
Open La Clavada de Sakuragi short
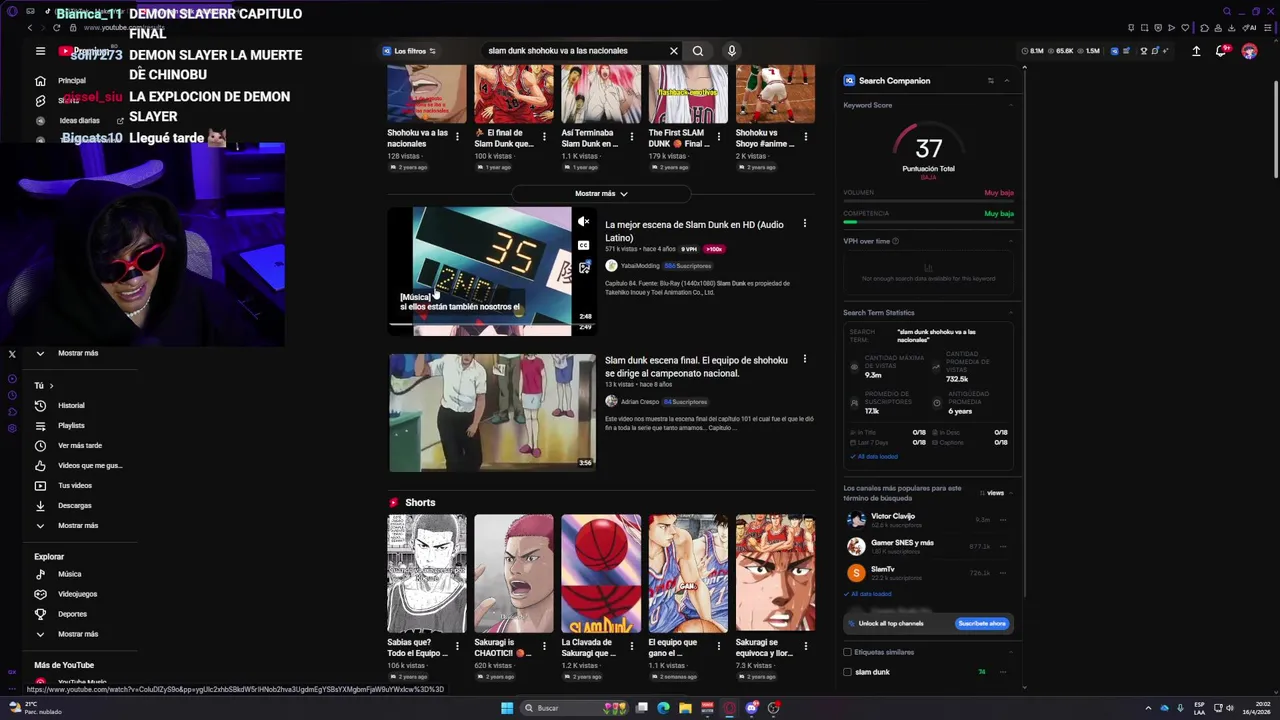pos(601,574)
